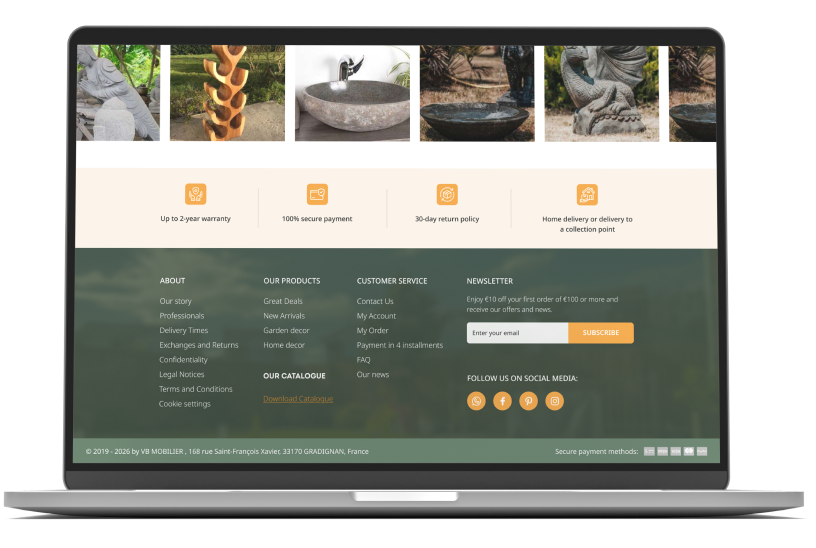This screenshot has height=548, width=816.
Task: Select the wooden wine rack thumbnail
Action: [227, 93]
